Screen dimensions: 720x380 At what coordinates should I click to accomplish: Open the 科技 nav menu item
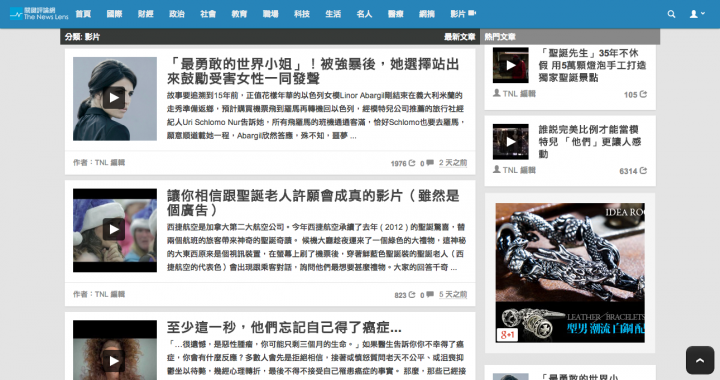[x=302, y=14]
